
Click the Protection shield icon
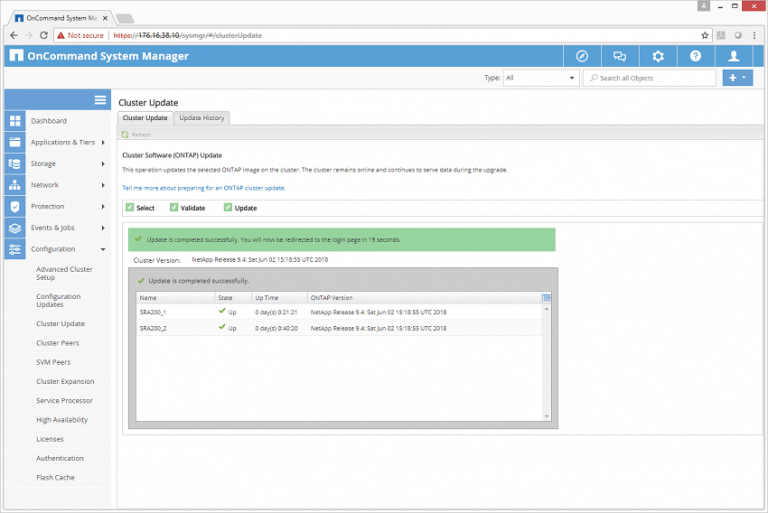(15, 206)
